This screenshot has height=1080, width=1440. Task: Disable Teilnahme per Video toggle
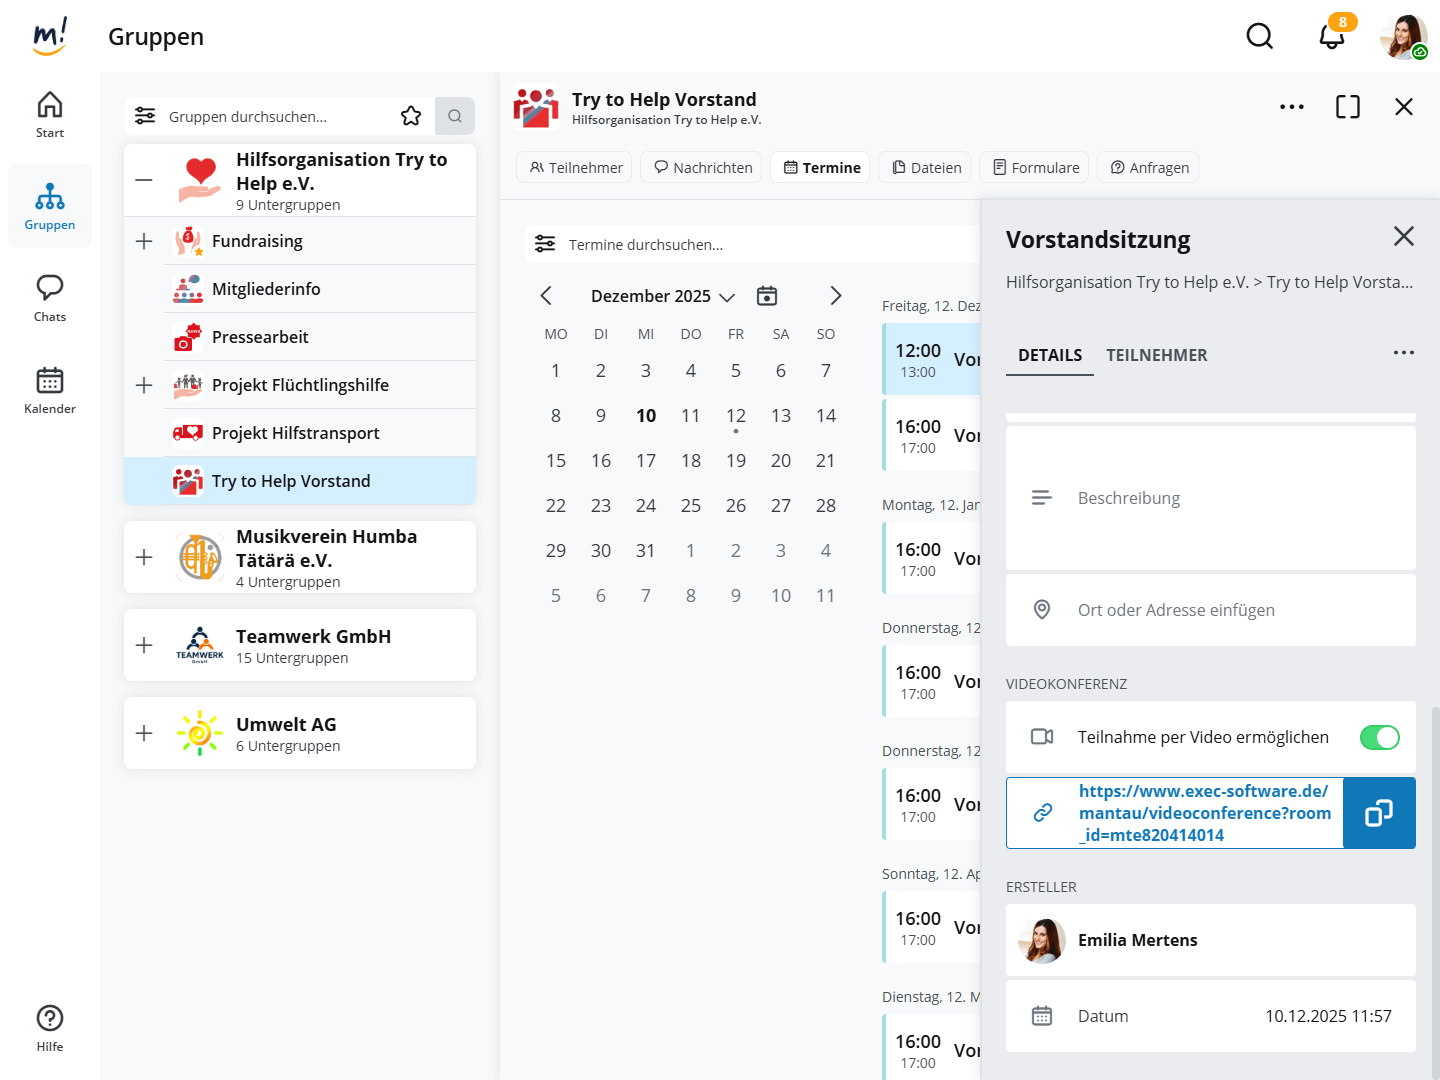click(1379, 737)
